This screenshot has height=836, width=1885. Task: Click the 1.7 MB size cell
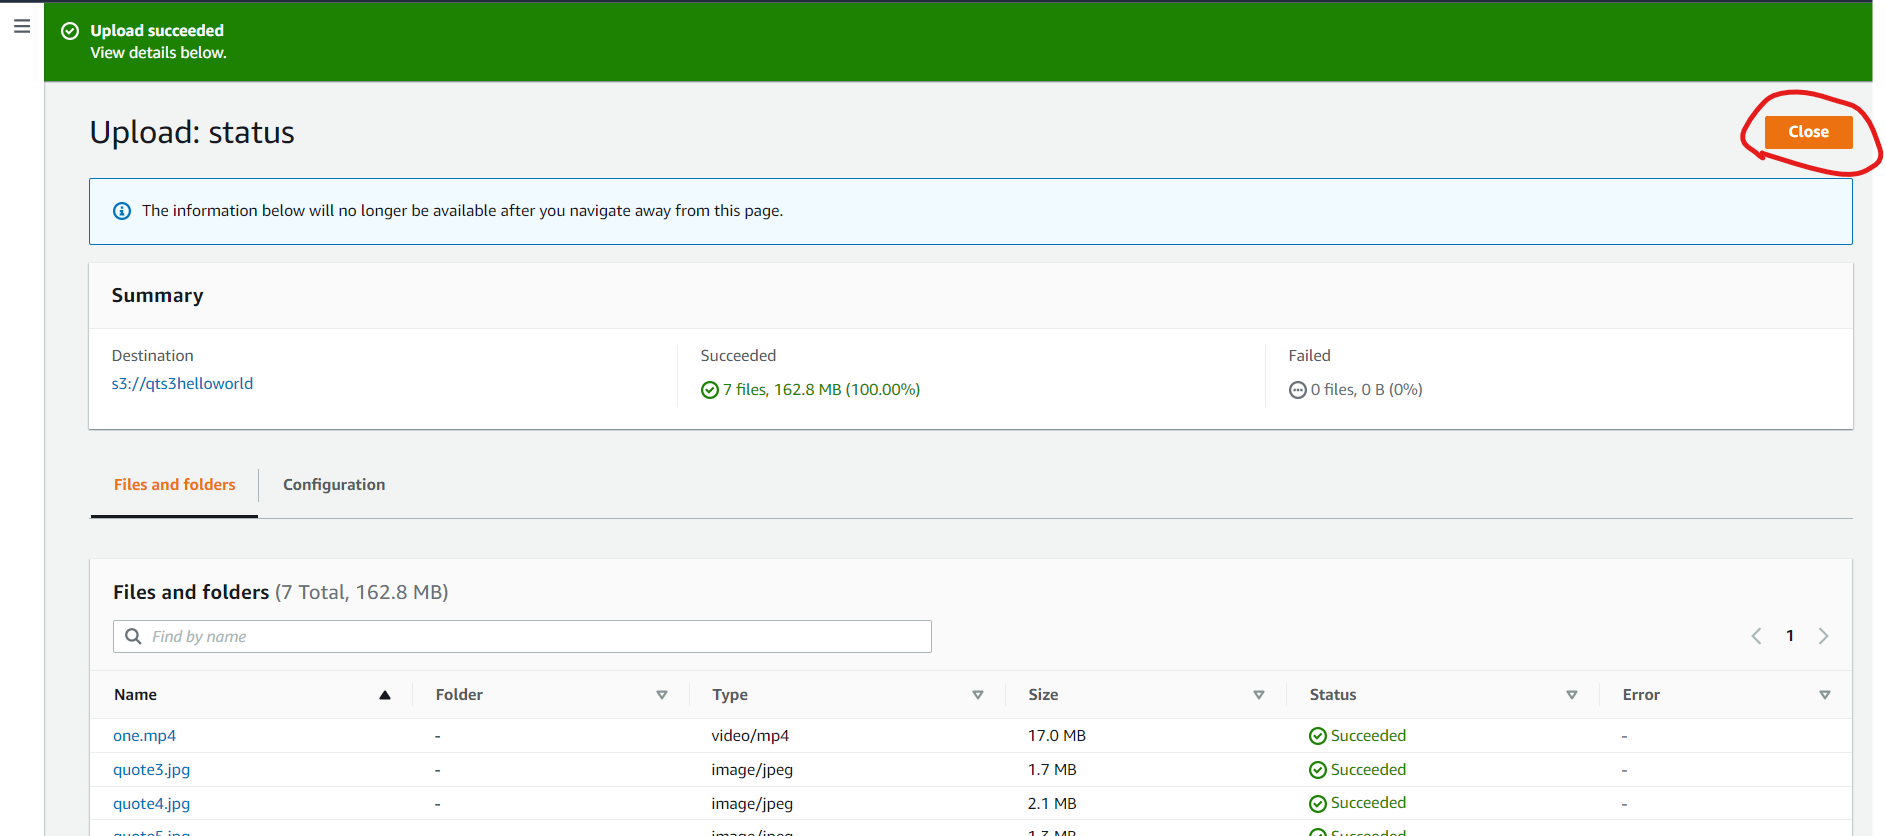(1052, 770)
